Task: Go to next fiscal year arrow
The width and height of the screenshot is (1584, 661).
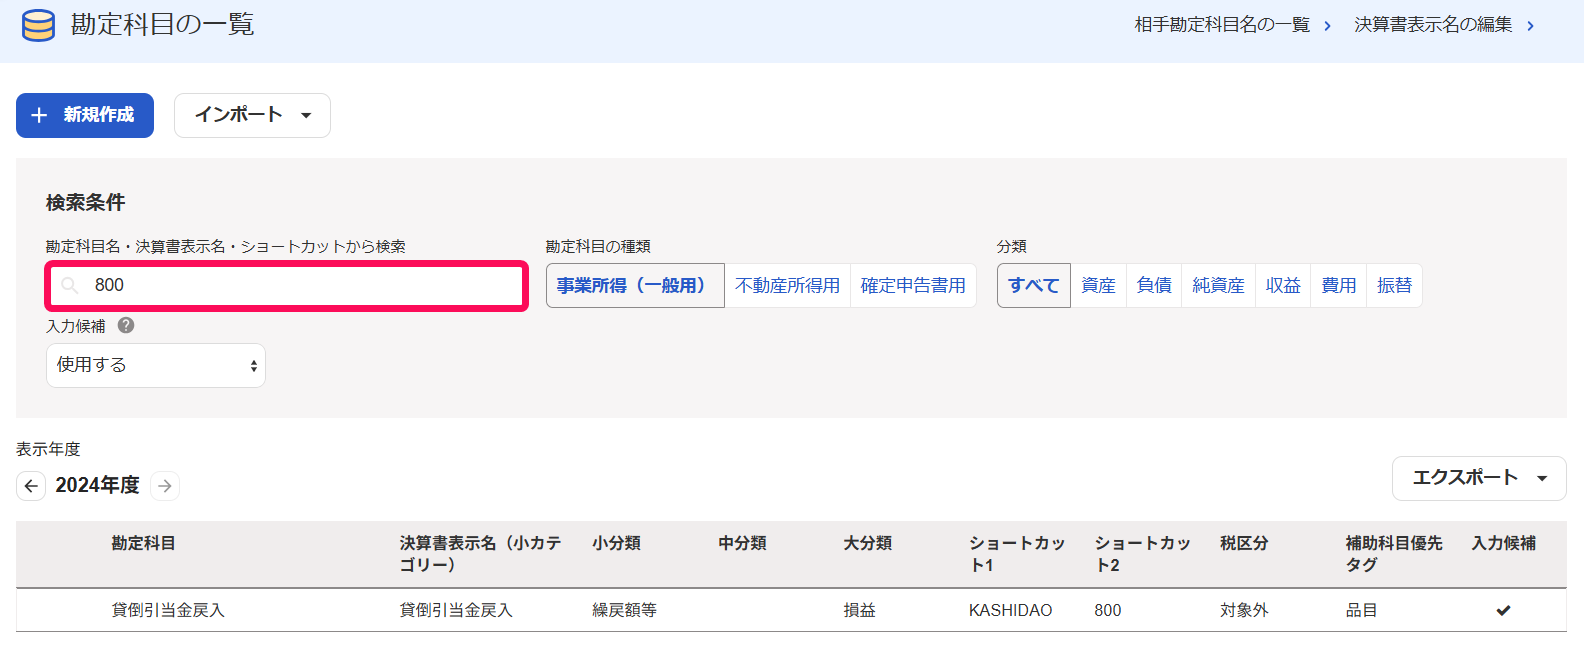Action: [x=165, y=486]
